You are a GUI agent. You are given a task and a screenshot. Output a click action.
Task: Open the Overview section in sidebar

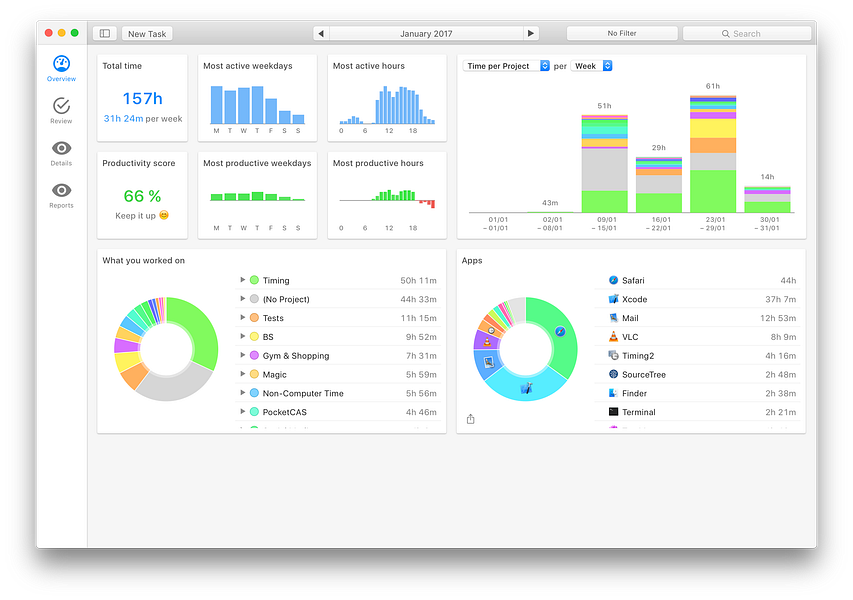coord(61,69)
